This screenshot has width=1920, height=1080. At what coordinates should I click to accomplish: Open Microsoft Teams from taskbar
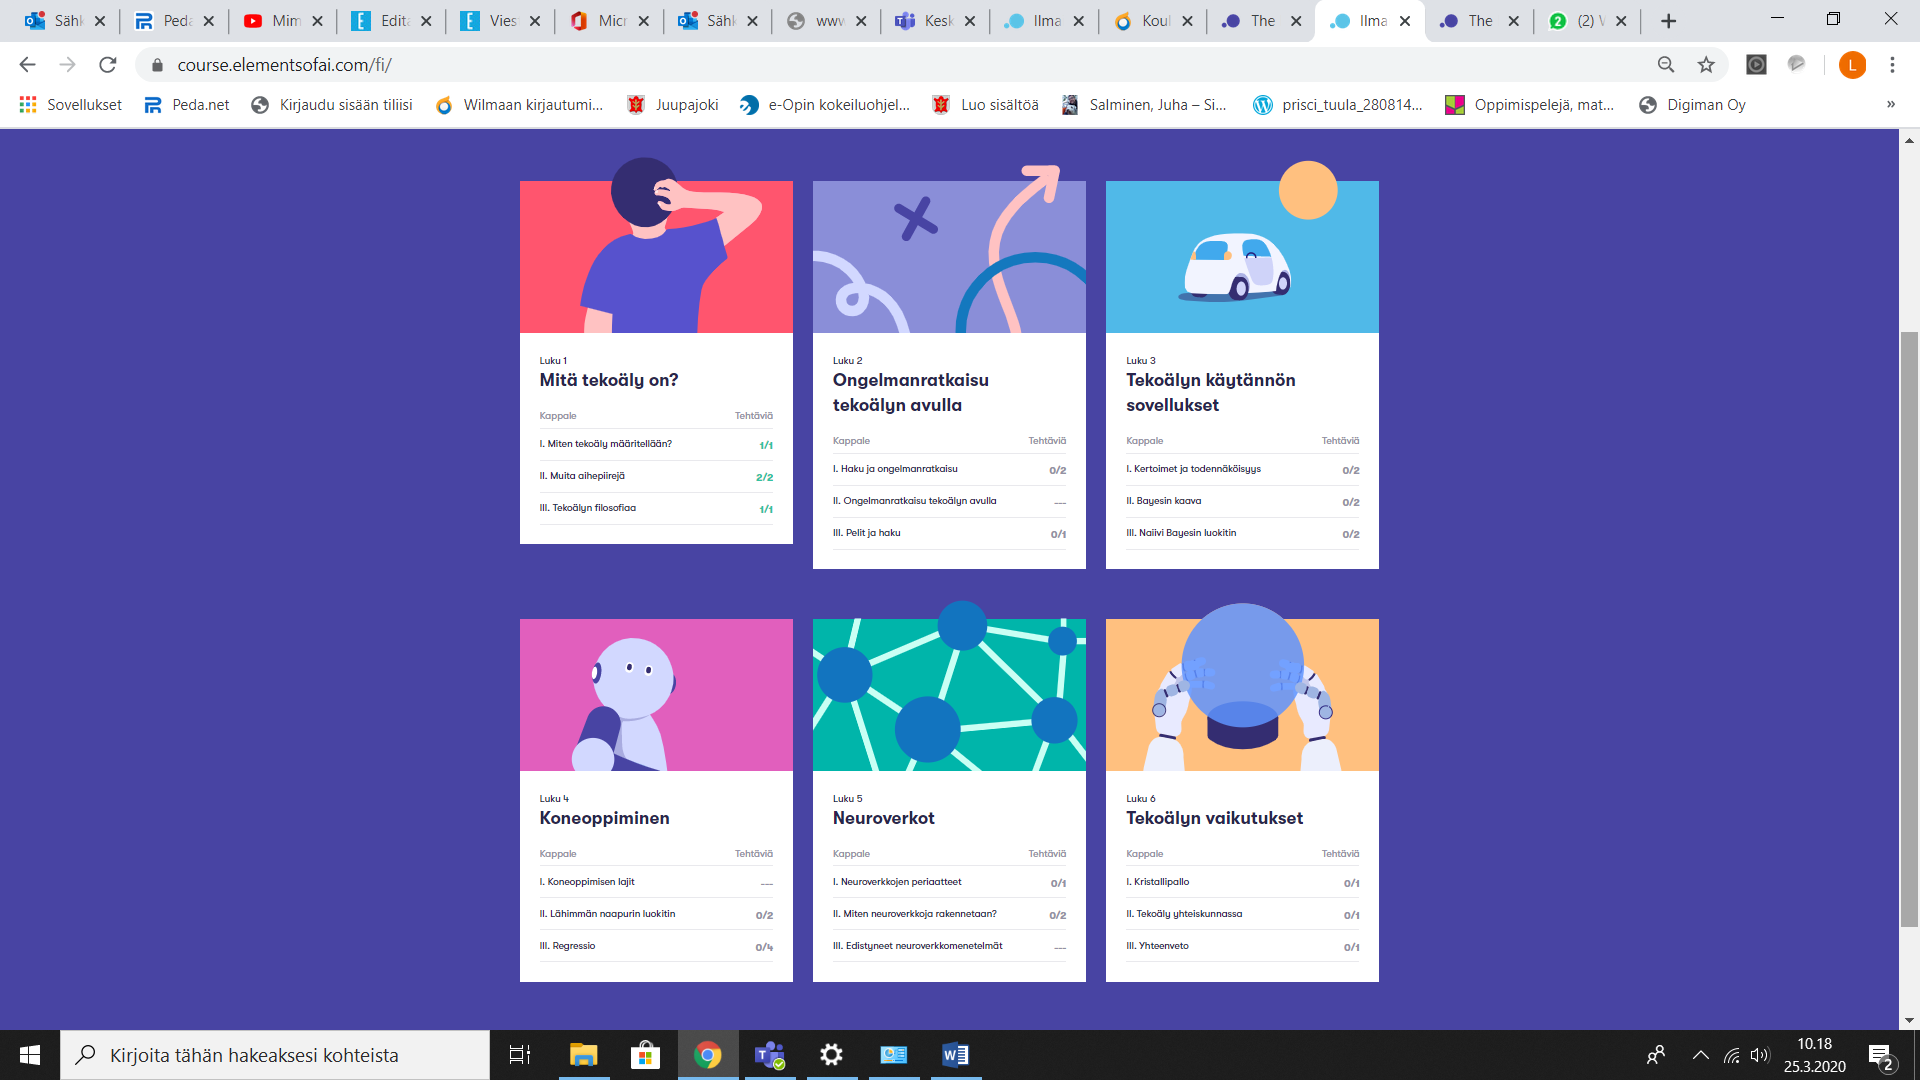tap(769, 1055)
